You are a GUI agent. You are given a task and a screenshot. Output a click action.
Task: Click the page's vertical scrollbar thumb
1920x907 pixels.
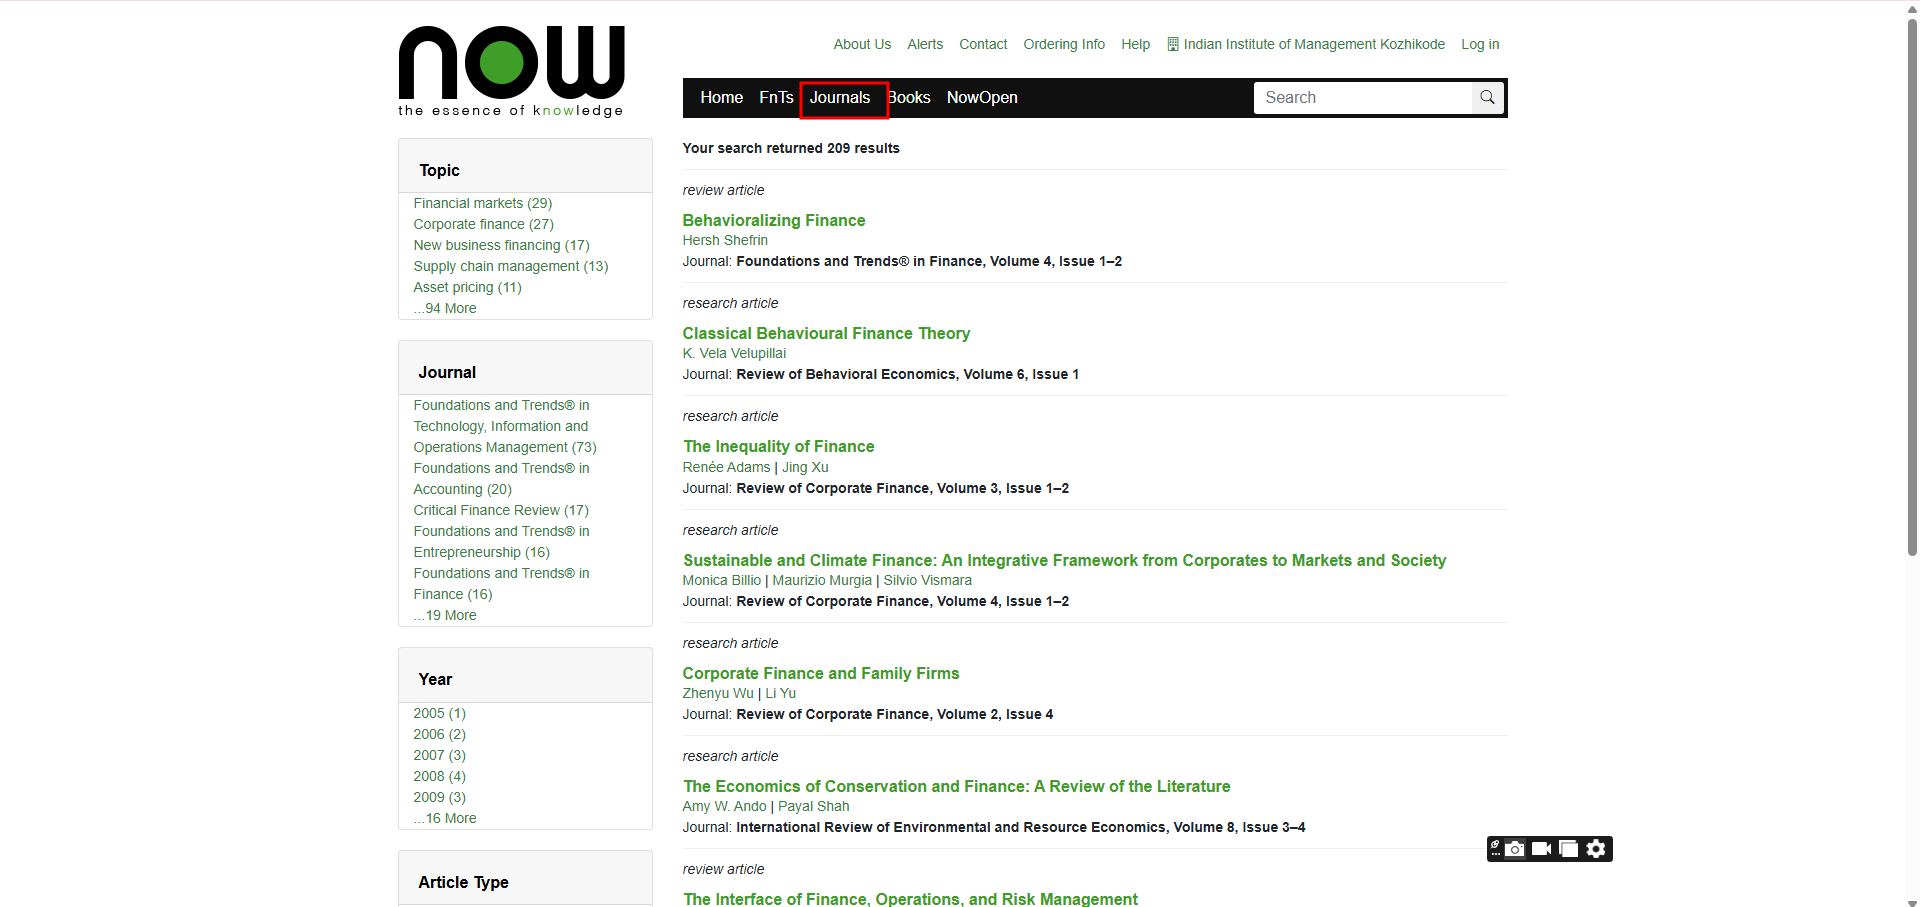[1912, 290]
